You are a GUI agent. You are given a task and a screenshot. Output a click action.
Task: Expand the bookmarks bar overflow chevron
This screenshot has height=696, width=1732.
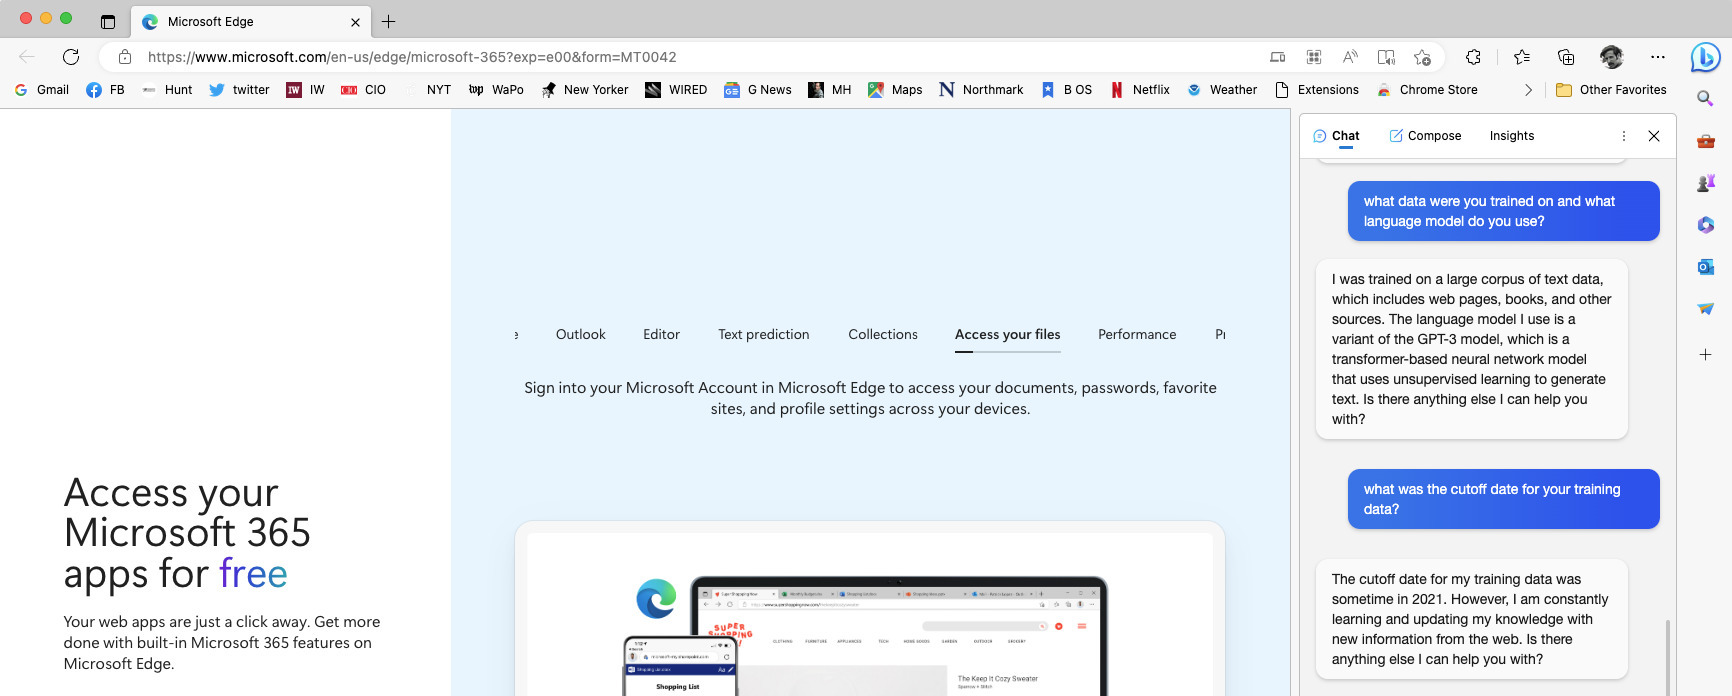[1528, 90]
